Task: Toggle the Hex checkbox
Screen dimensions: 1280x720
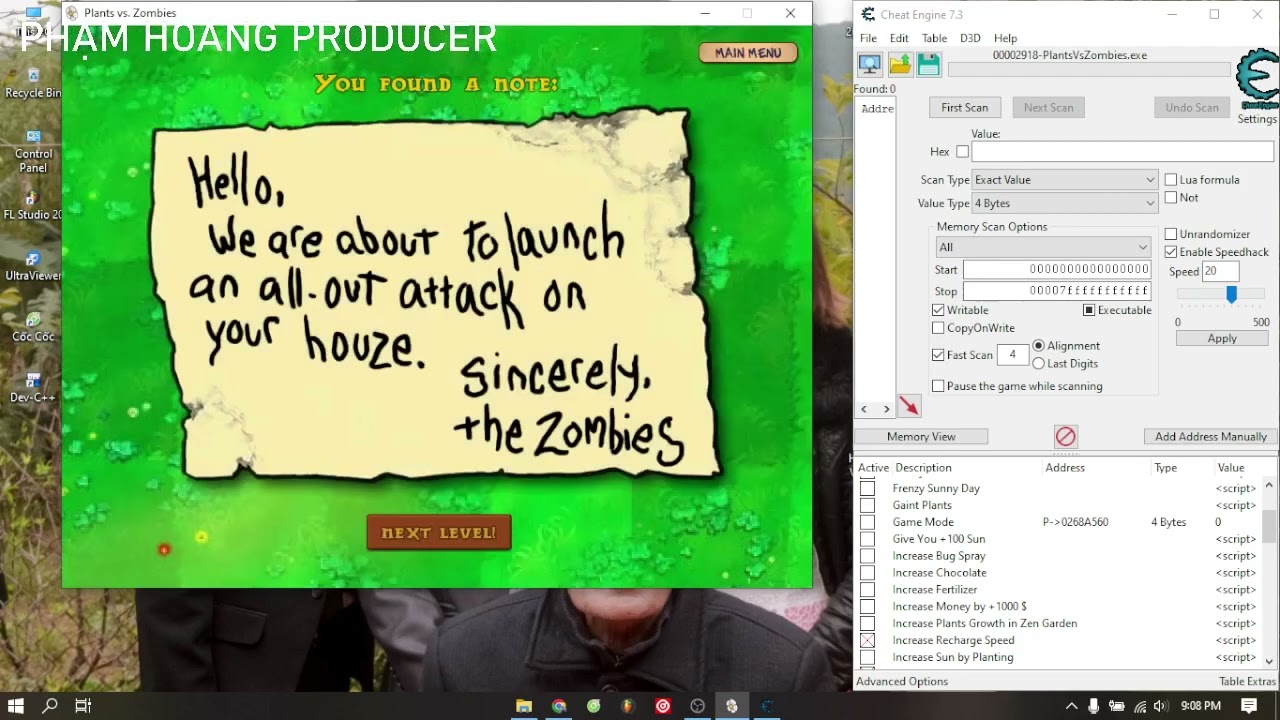Action: pos(962,152)
